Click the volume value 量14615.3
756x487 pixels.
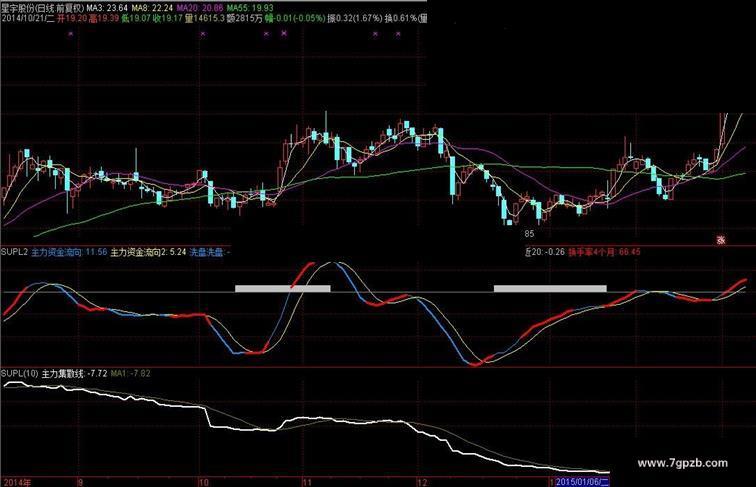click(205, 18)
